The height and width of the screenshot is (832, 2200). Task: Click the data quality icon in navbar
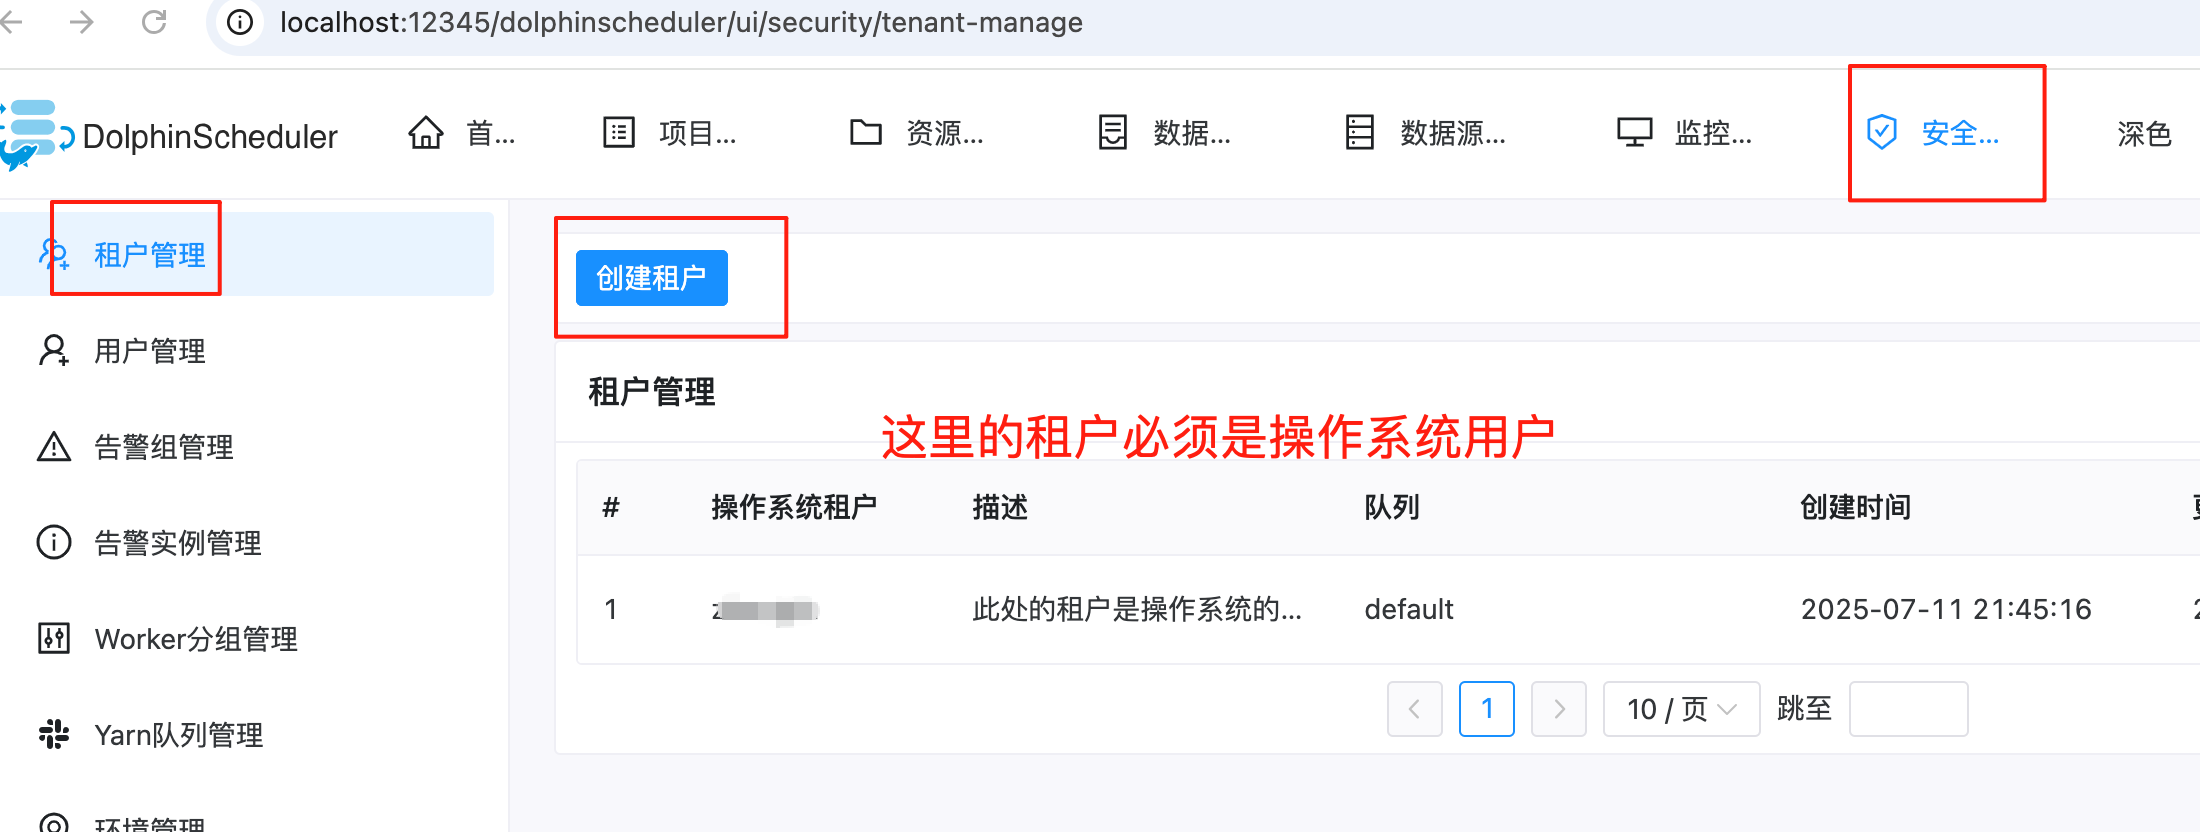tap(1113, 132)
